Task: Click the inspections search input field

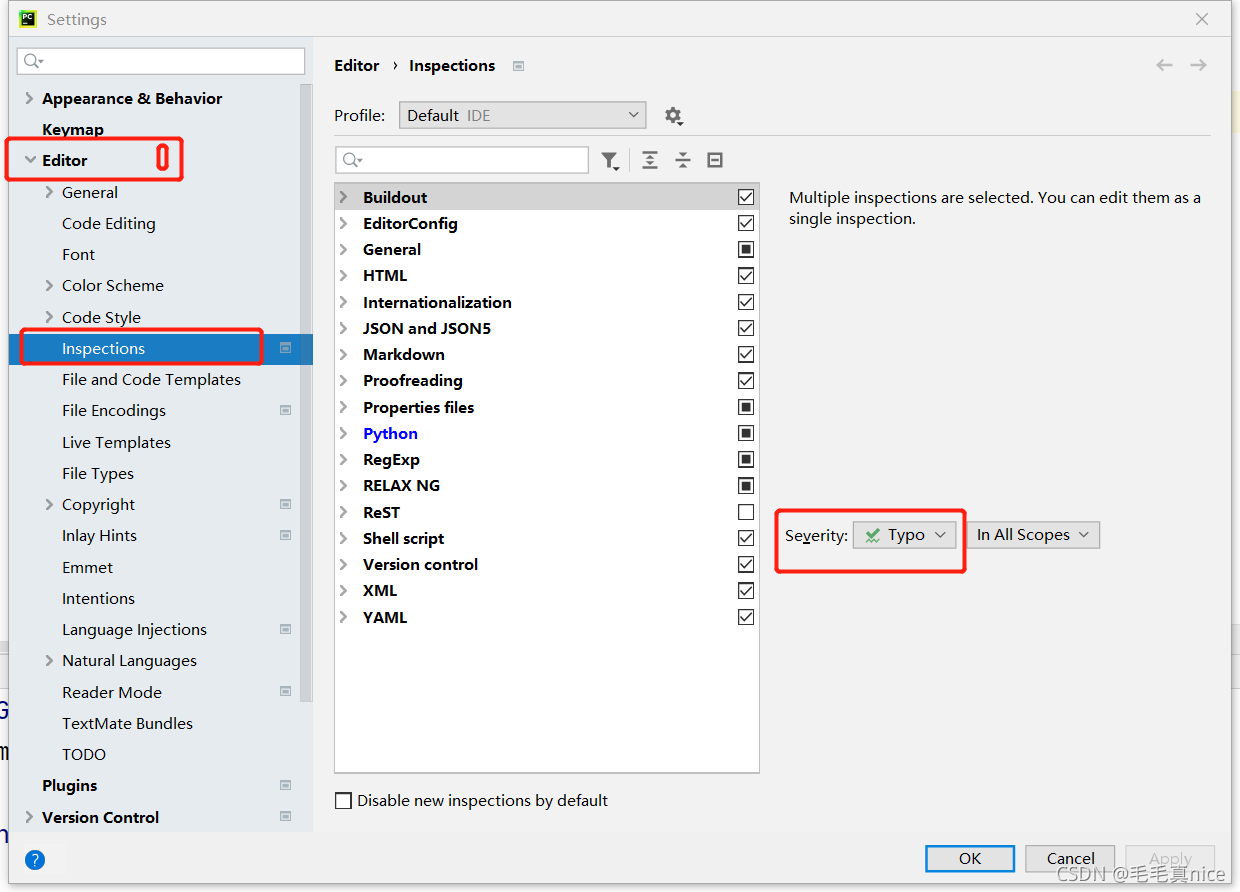Action: pos(462,160)
